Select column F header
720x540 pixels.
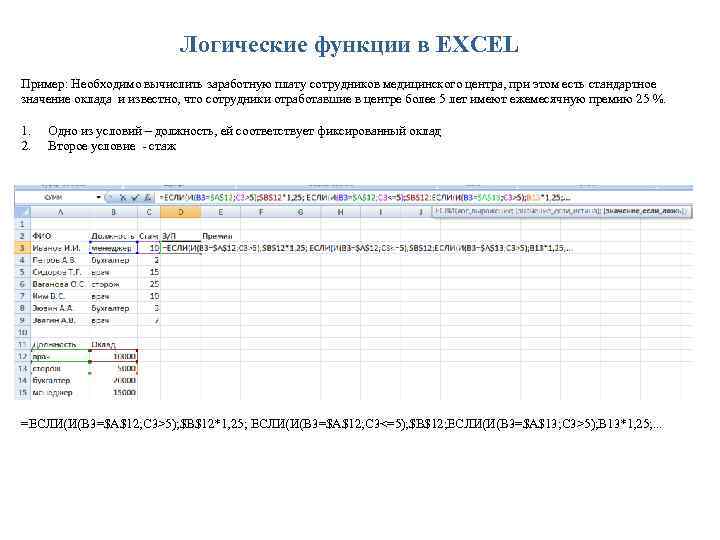(261, 212)
